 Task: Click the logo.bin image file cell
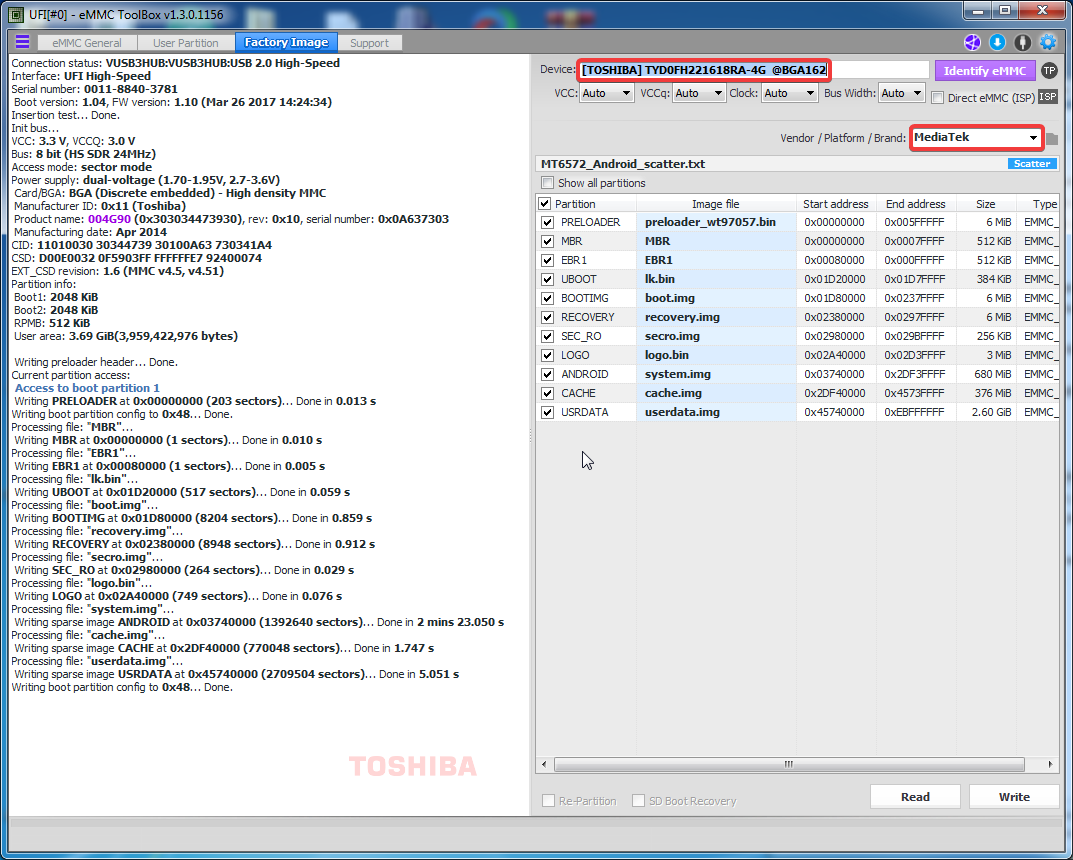(x=716, y=355)
